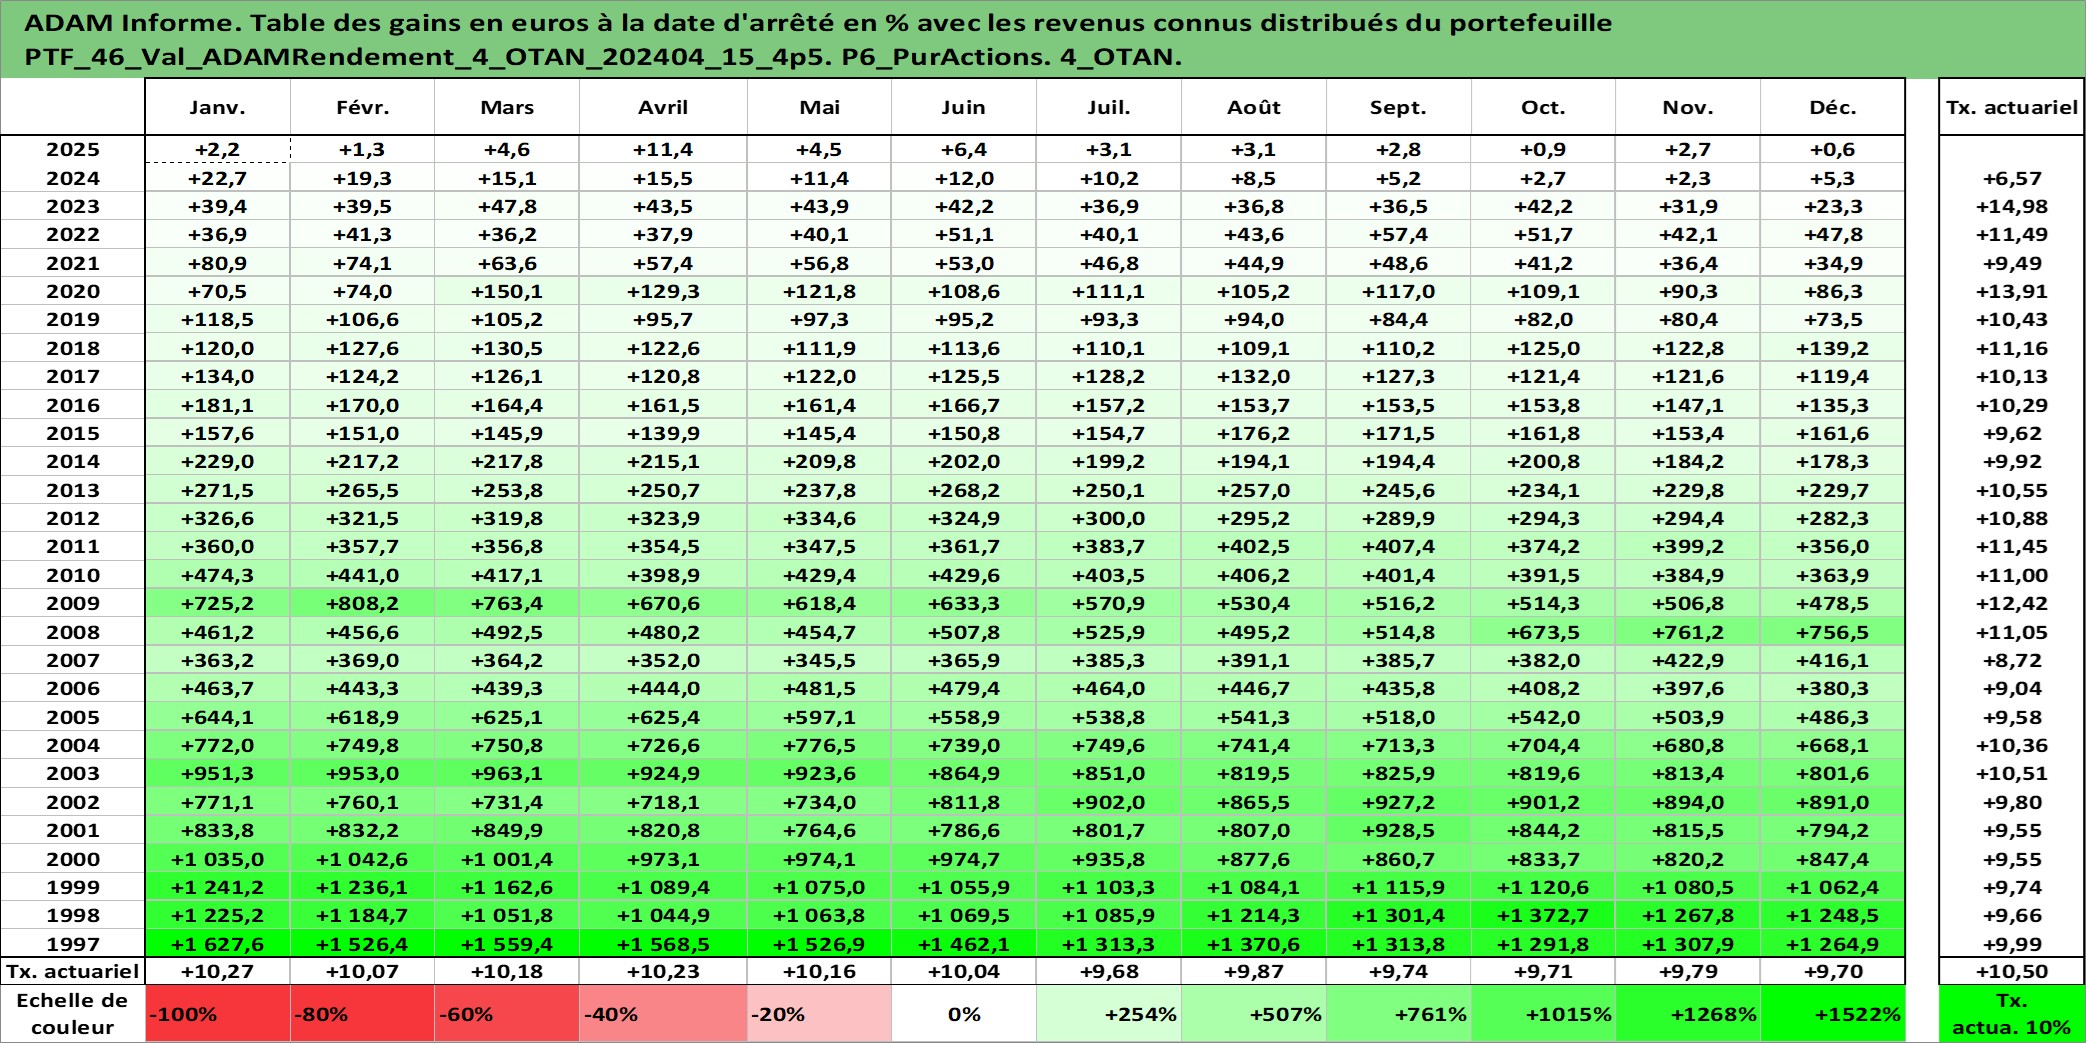Click the '+14,98' actuarial rate for 2023
Viewport: 2086px width, 1043px height.
pyautogui.click(x=2012, y=206)
